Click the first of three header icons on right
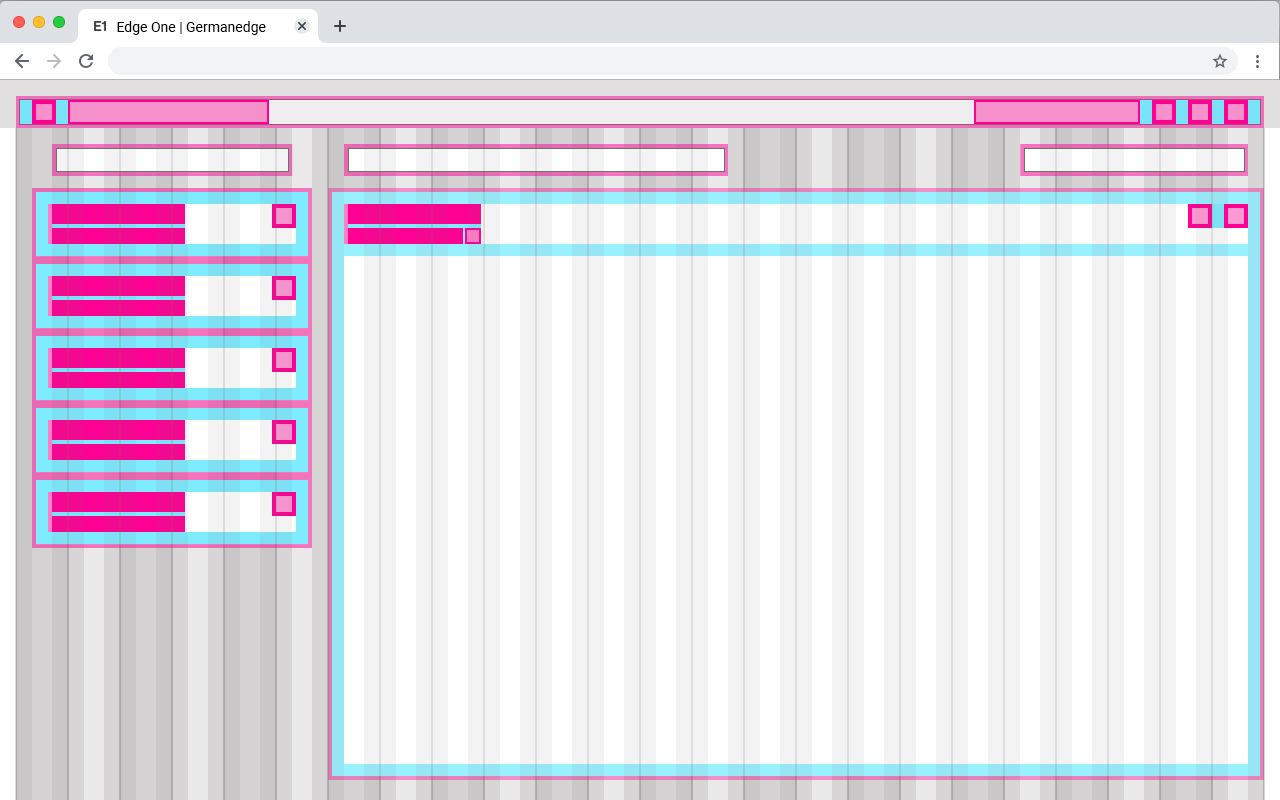The height and width of the screenshot is (800, 1280). point(1164,112)
